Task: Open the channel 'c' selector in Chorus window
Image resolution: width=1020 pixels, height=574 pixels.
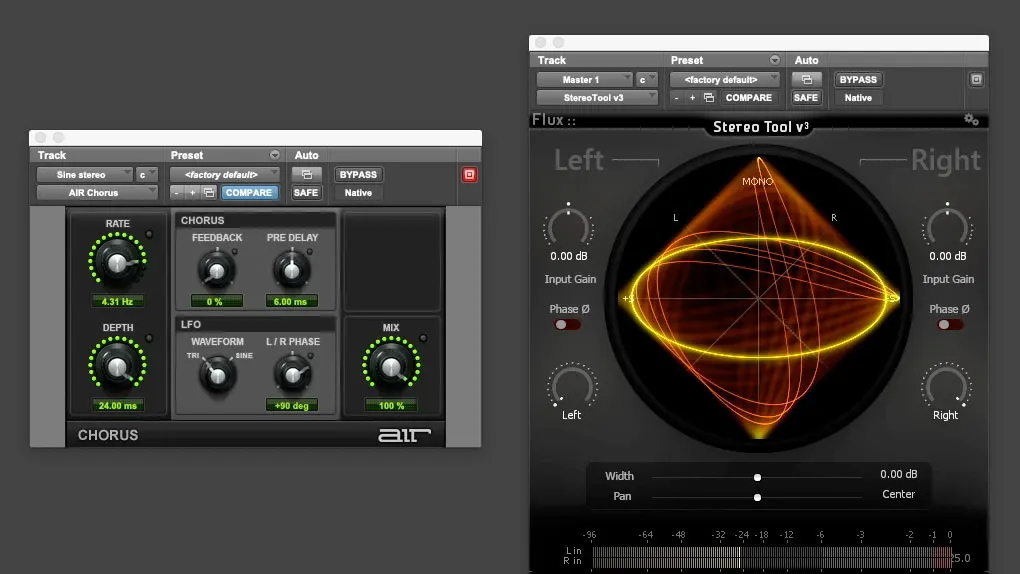Action: point(147,174)
